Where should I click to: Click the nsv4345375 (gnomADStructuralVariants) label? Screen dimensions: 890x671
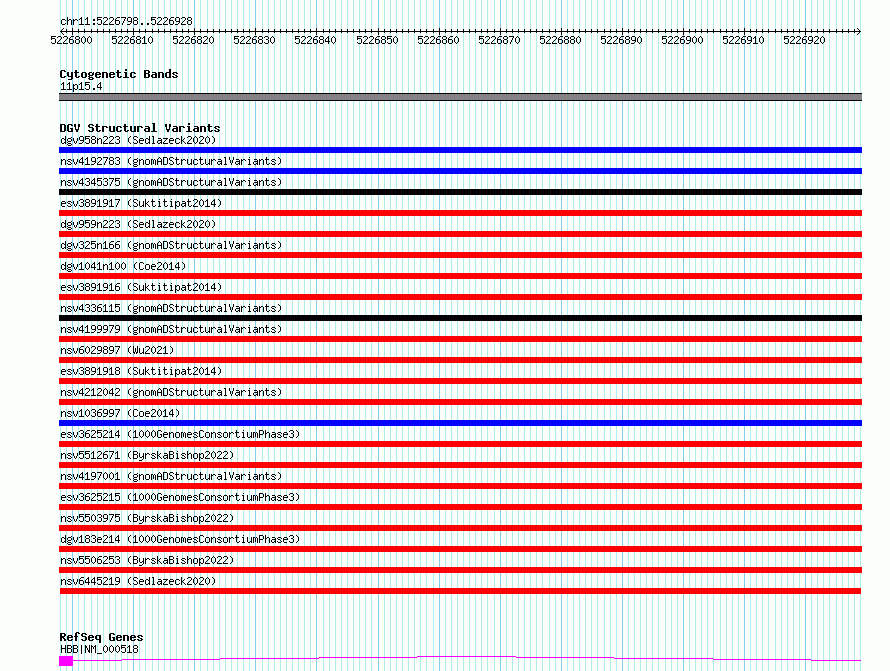pos(171,182)
